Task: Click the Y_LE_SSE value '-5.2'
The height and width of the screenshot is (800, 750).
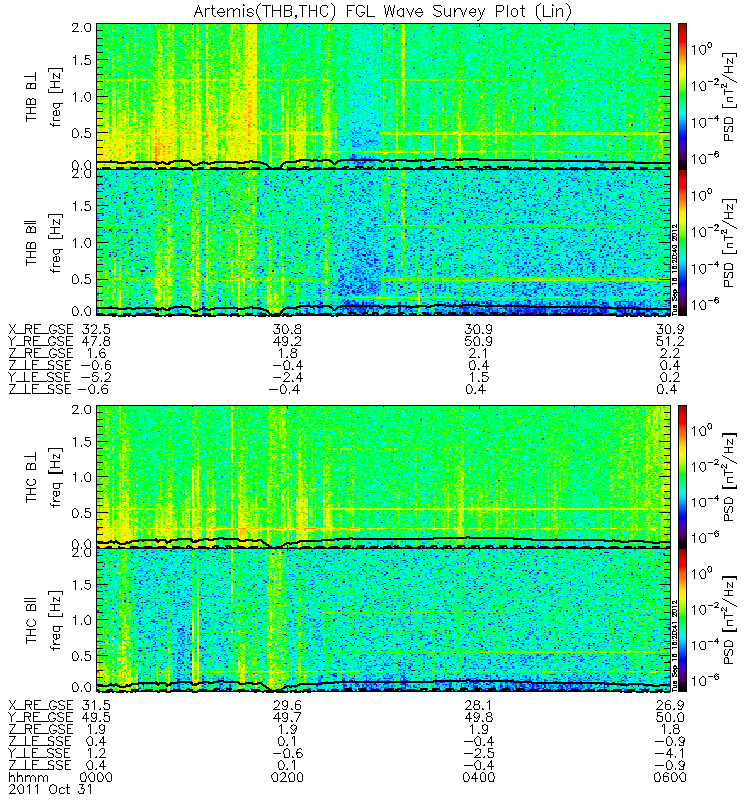Action: 96,378
